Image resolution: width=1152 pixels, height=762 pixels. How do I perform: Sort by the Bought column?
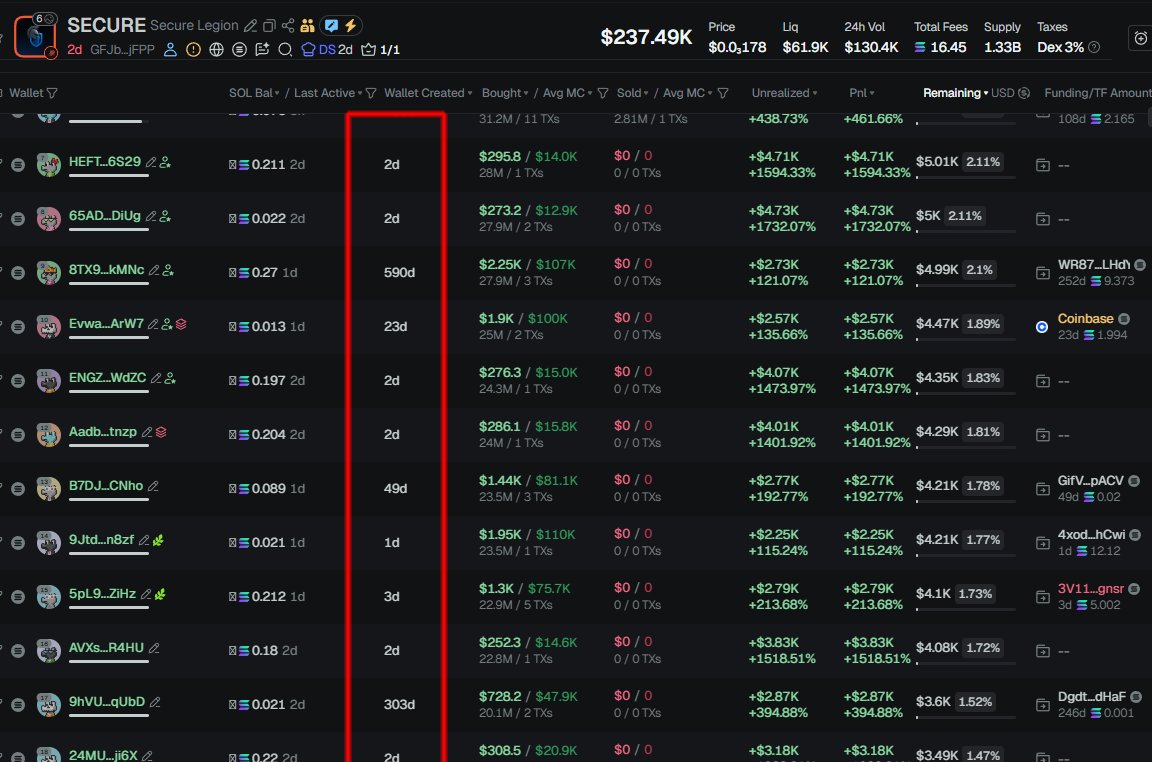tap(505, 93)
